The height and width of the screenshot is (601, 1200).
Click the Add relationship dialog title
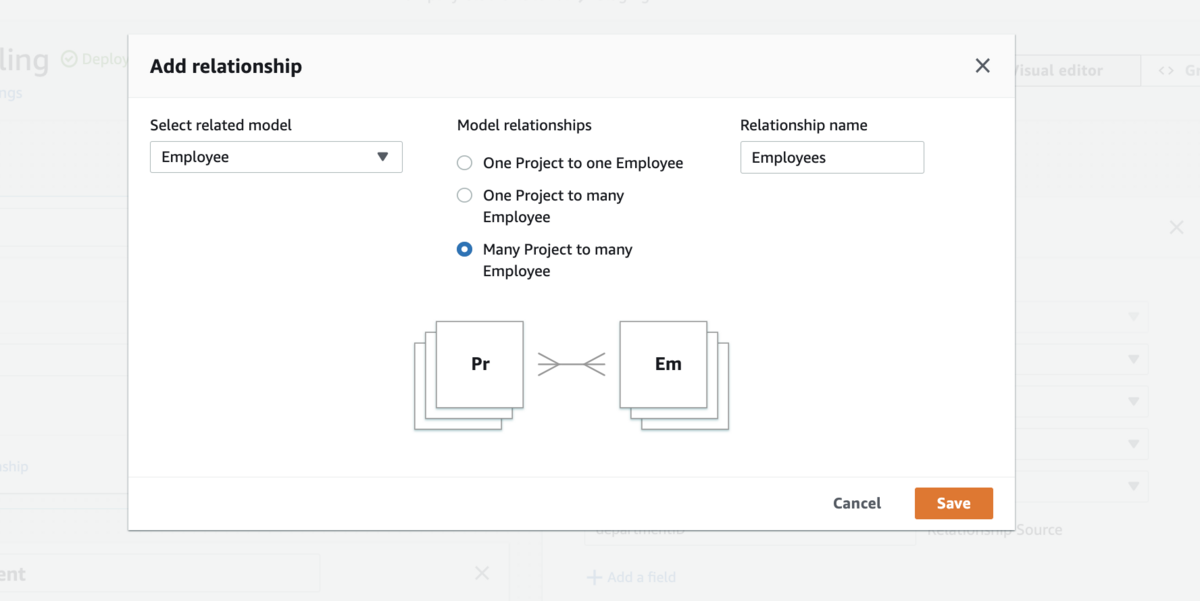pos(226,67)
